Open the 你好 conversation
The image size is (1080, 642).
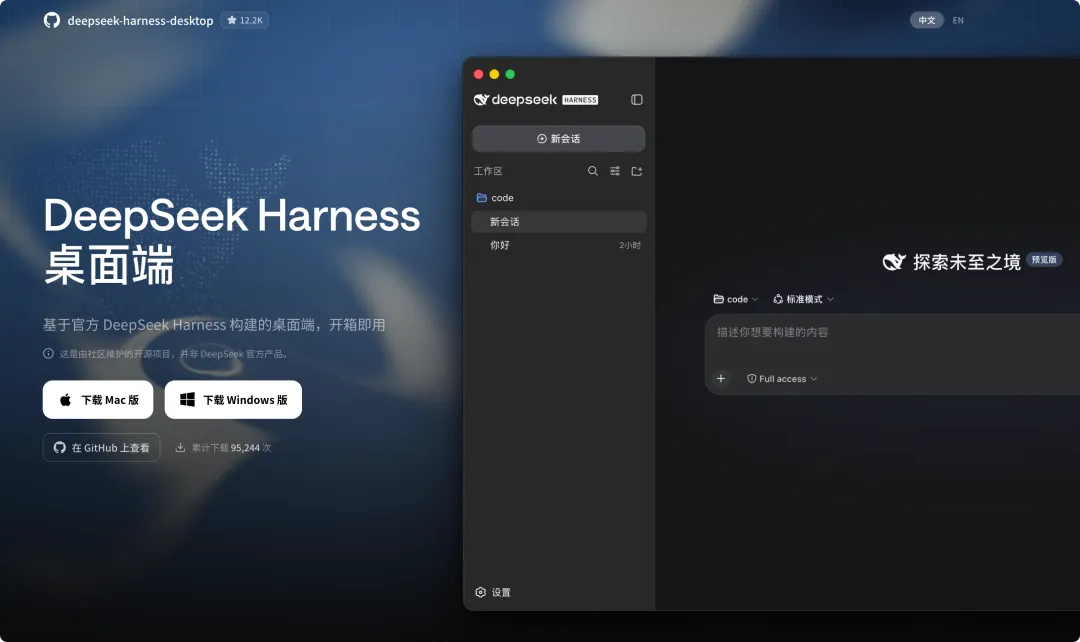(x=559, y=245)
